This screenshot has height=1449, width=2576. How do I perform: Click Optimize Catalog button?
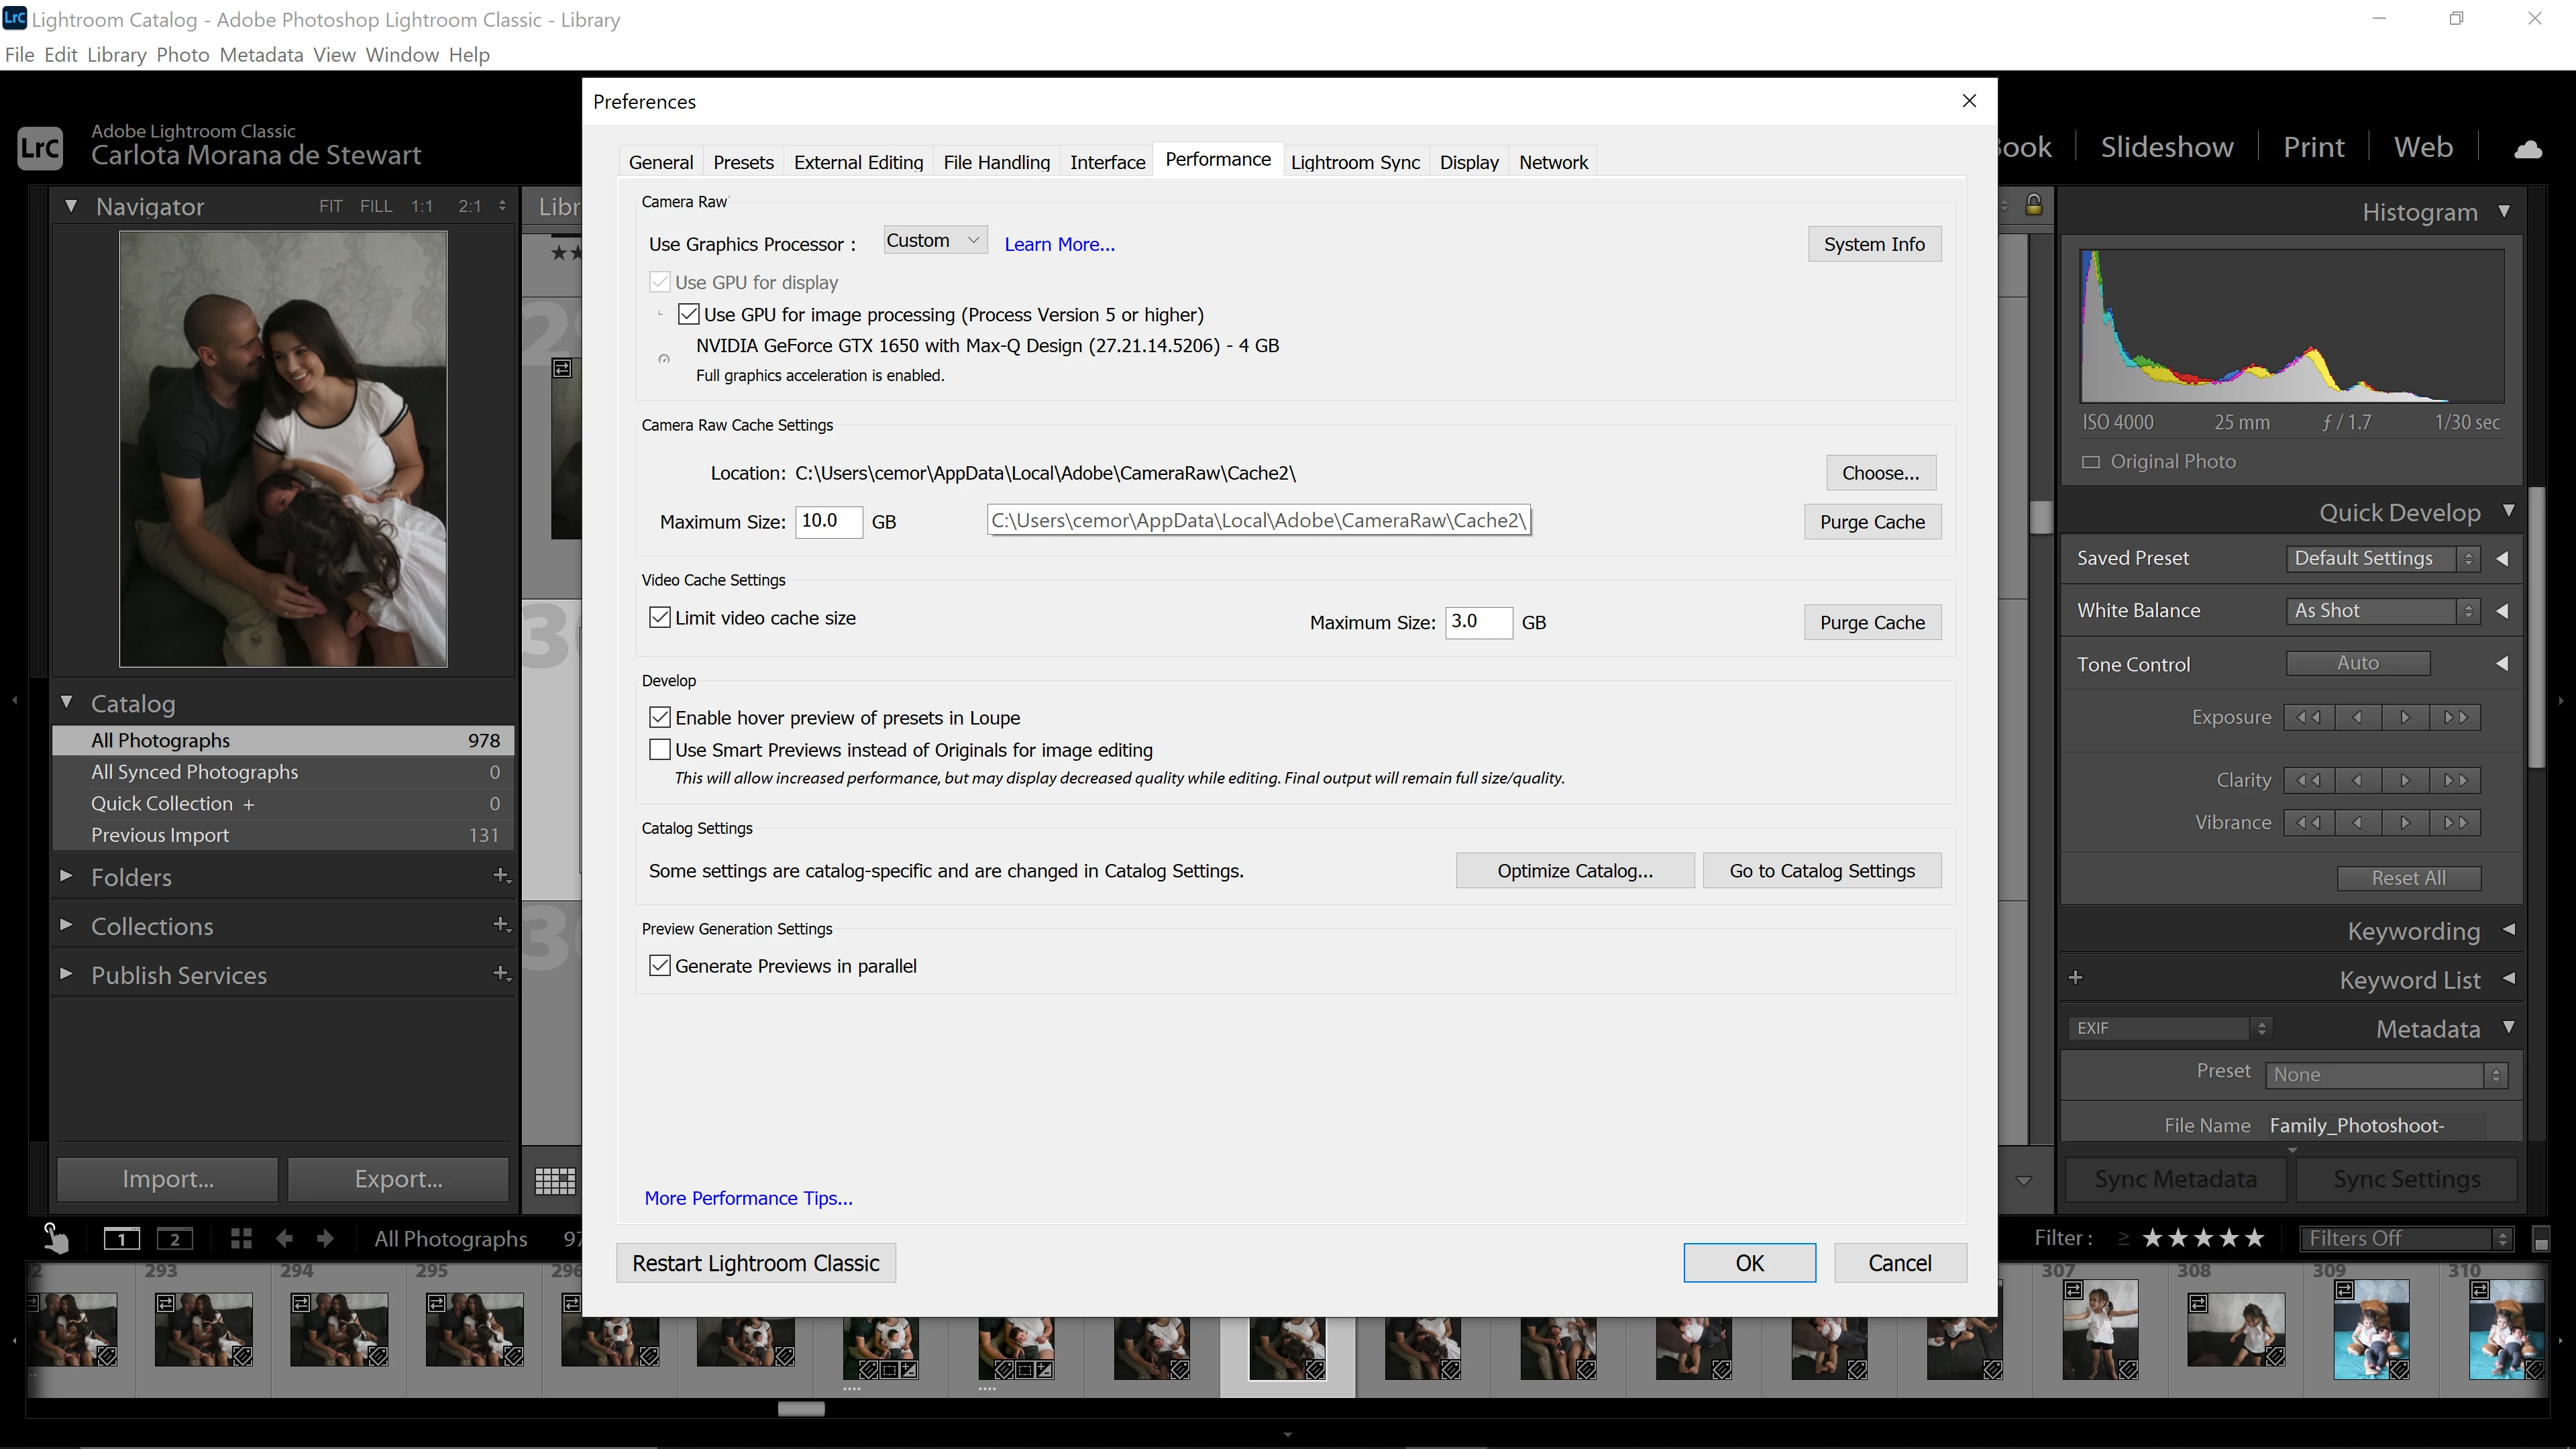click(x=1574, y=871)
